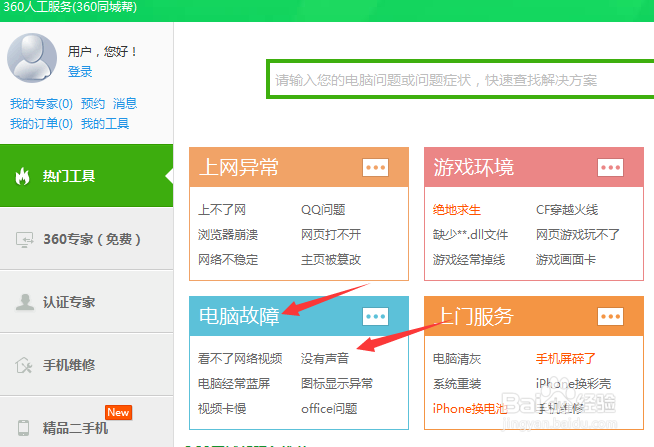654x447 pixels.
Task: Click the 电脑故障 card header
Action: tap(299, 316)
